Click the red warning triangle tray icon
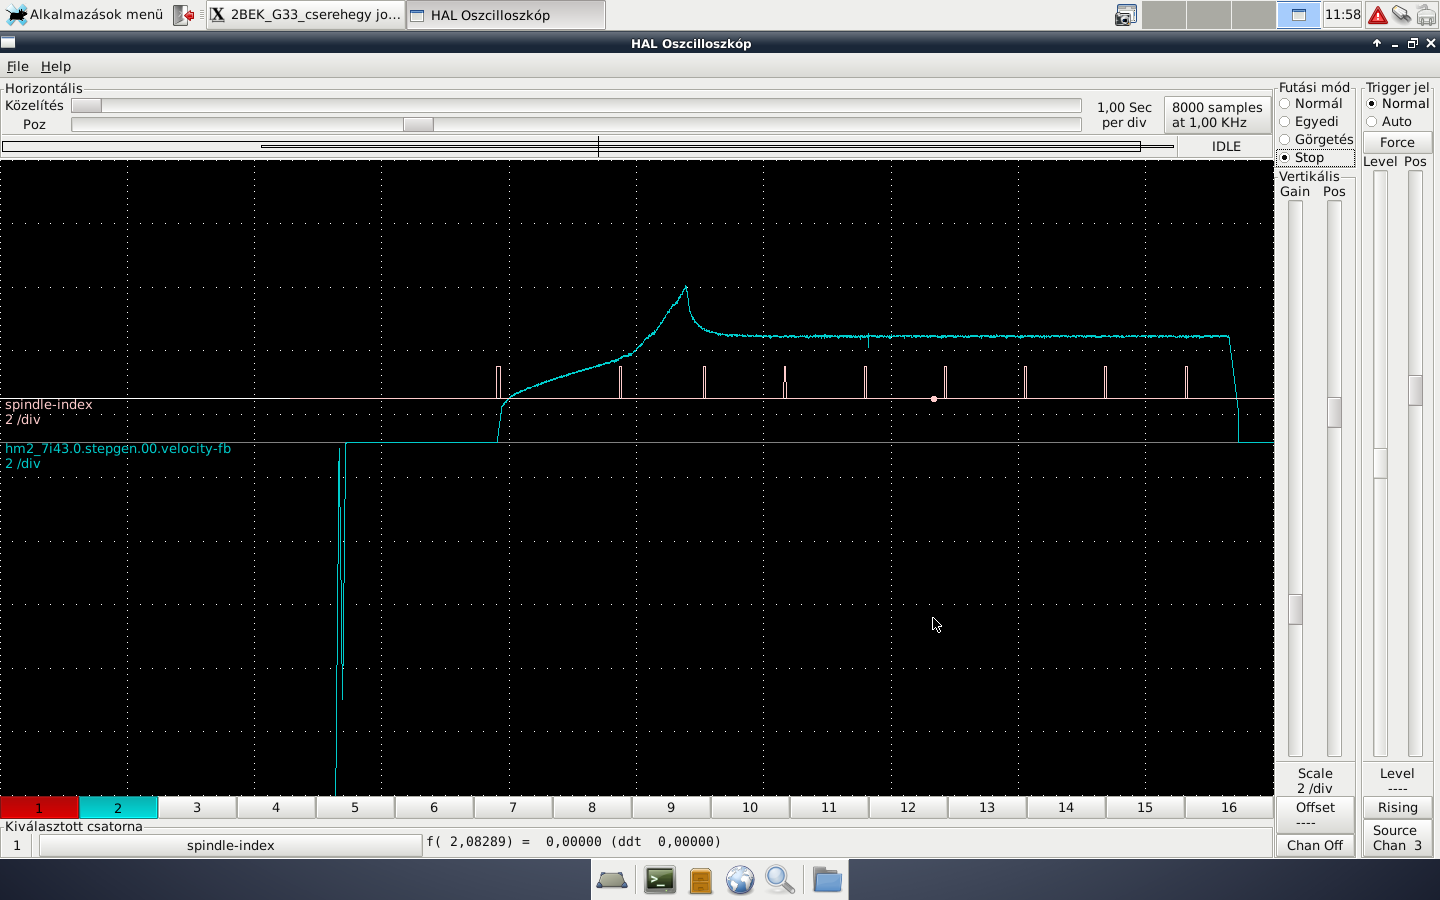 tap(1378, 15)
